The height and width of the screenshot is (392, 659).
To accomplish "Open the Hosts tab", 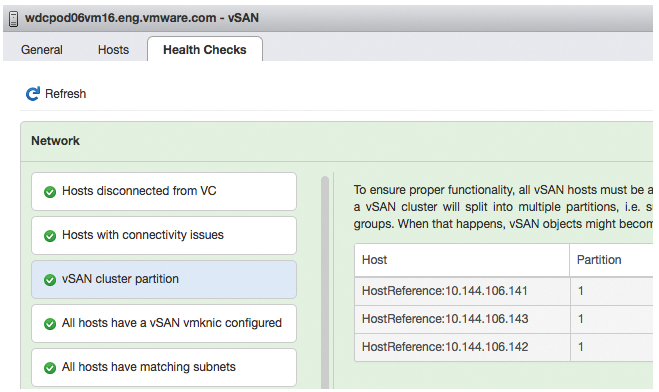I will tap(113, 50).
